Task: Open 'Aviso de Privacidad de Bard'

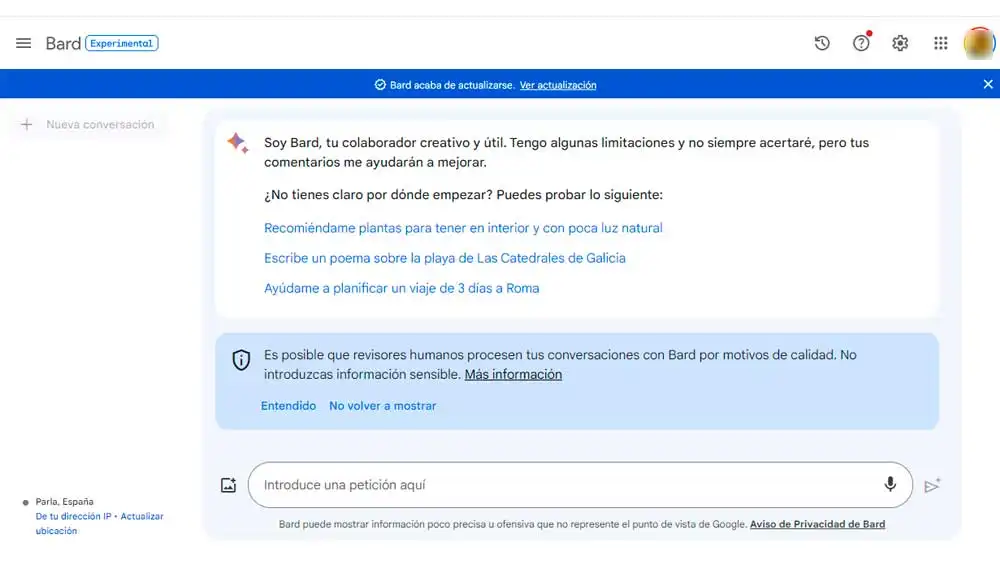Action: (817, 524)
